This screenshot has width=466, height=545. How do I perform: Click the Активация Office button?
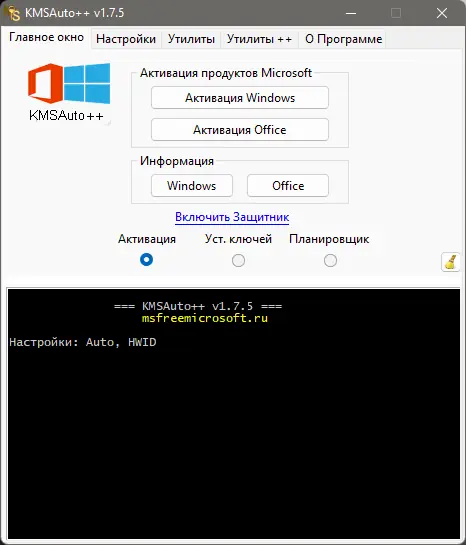(x=240, y=130)
